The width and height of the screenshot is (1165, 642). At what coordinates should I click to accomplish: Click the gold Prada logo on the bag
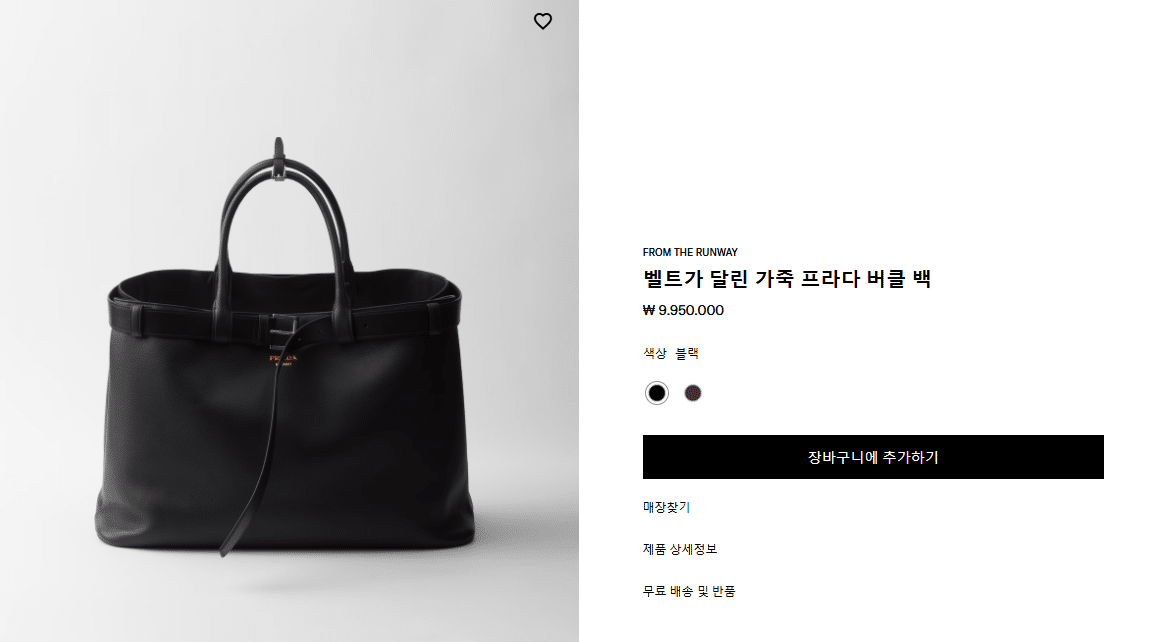[x=282, y=359]
